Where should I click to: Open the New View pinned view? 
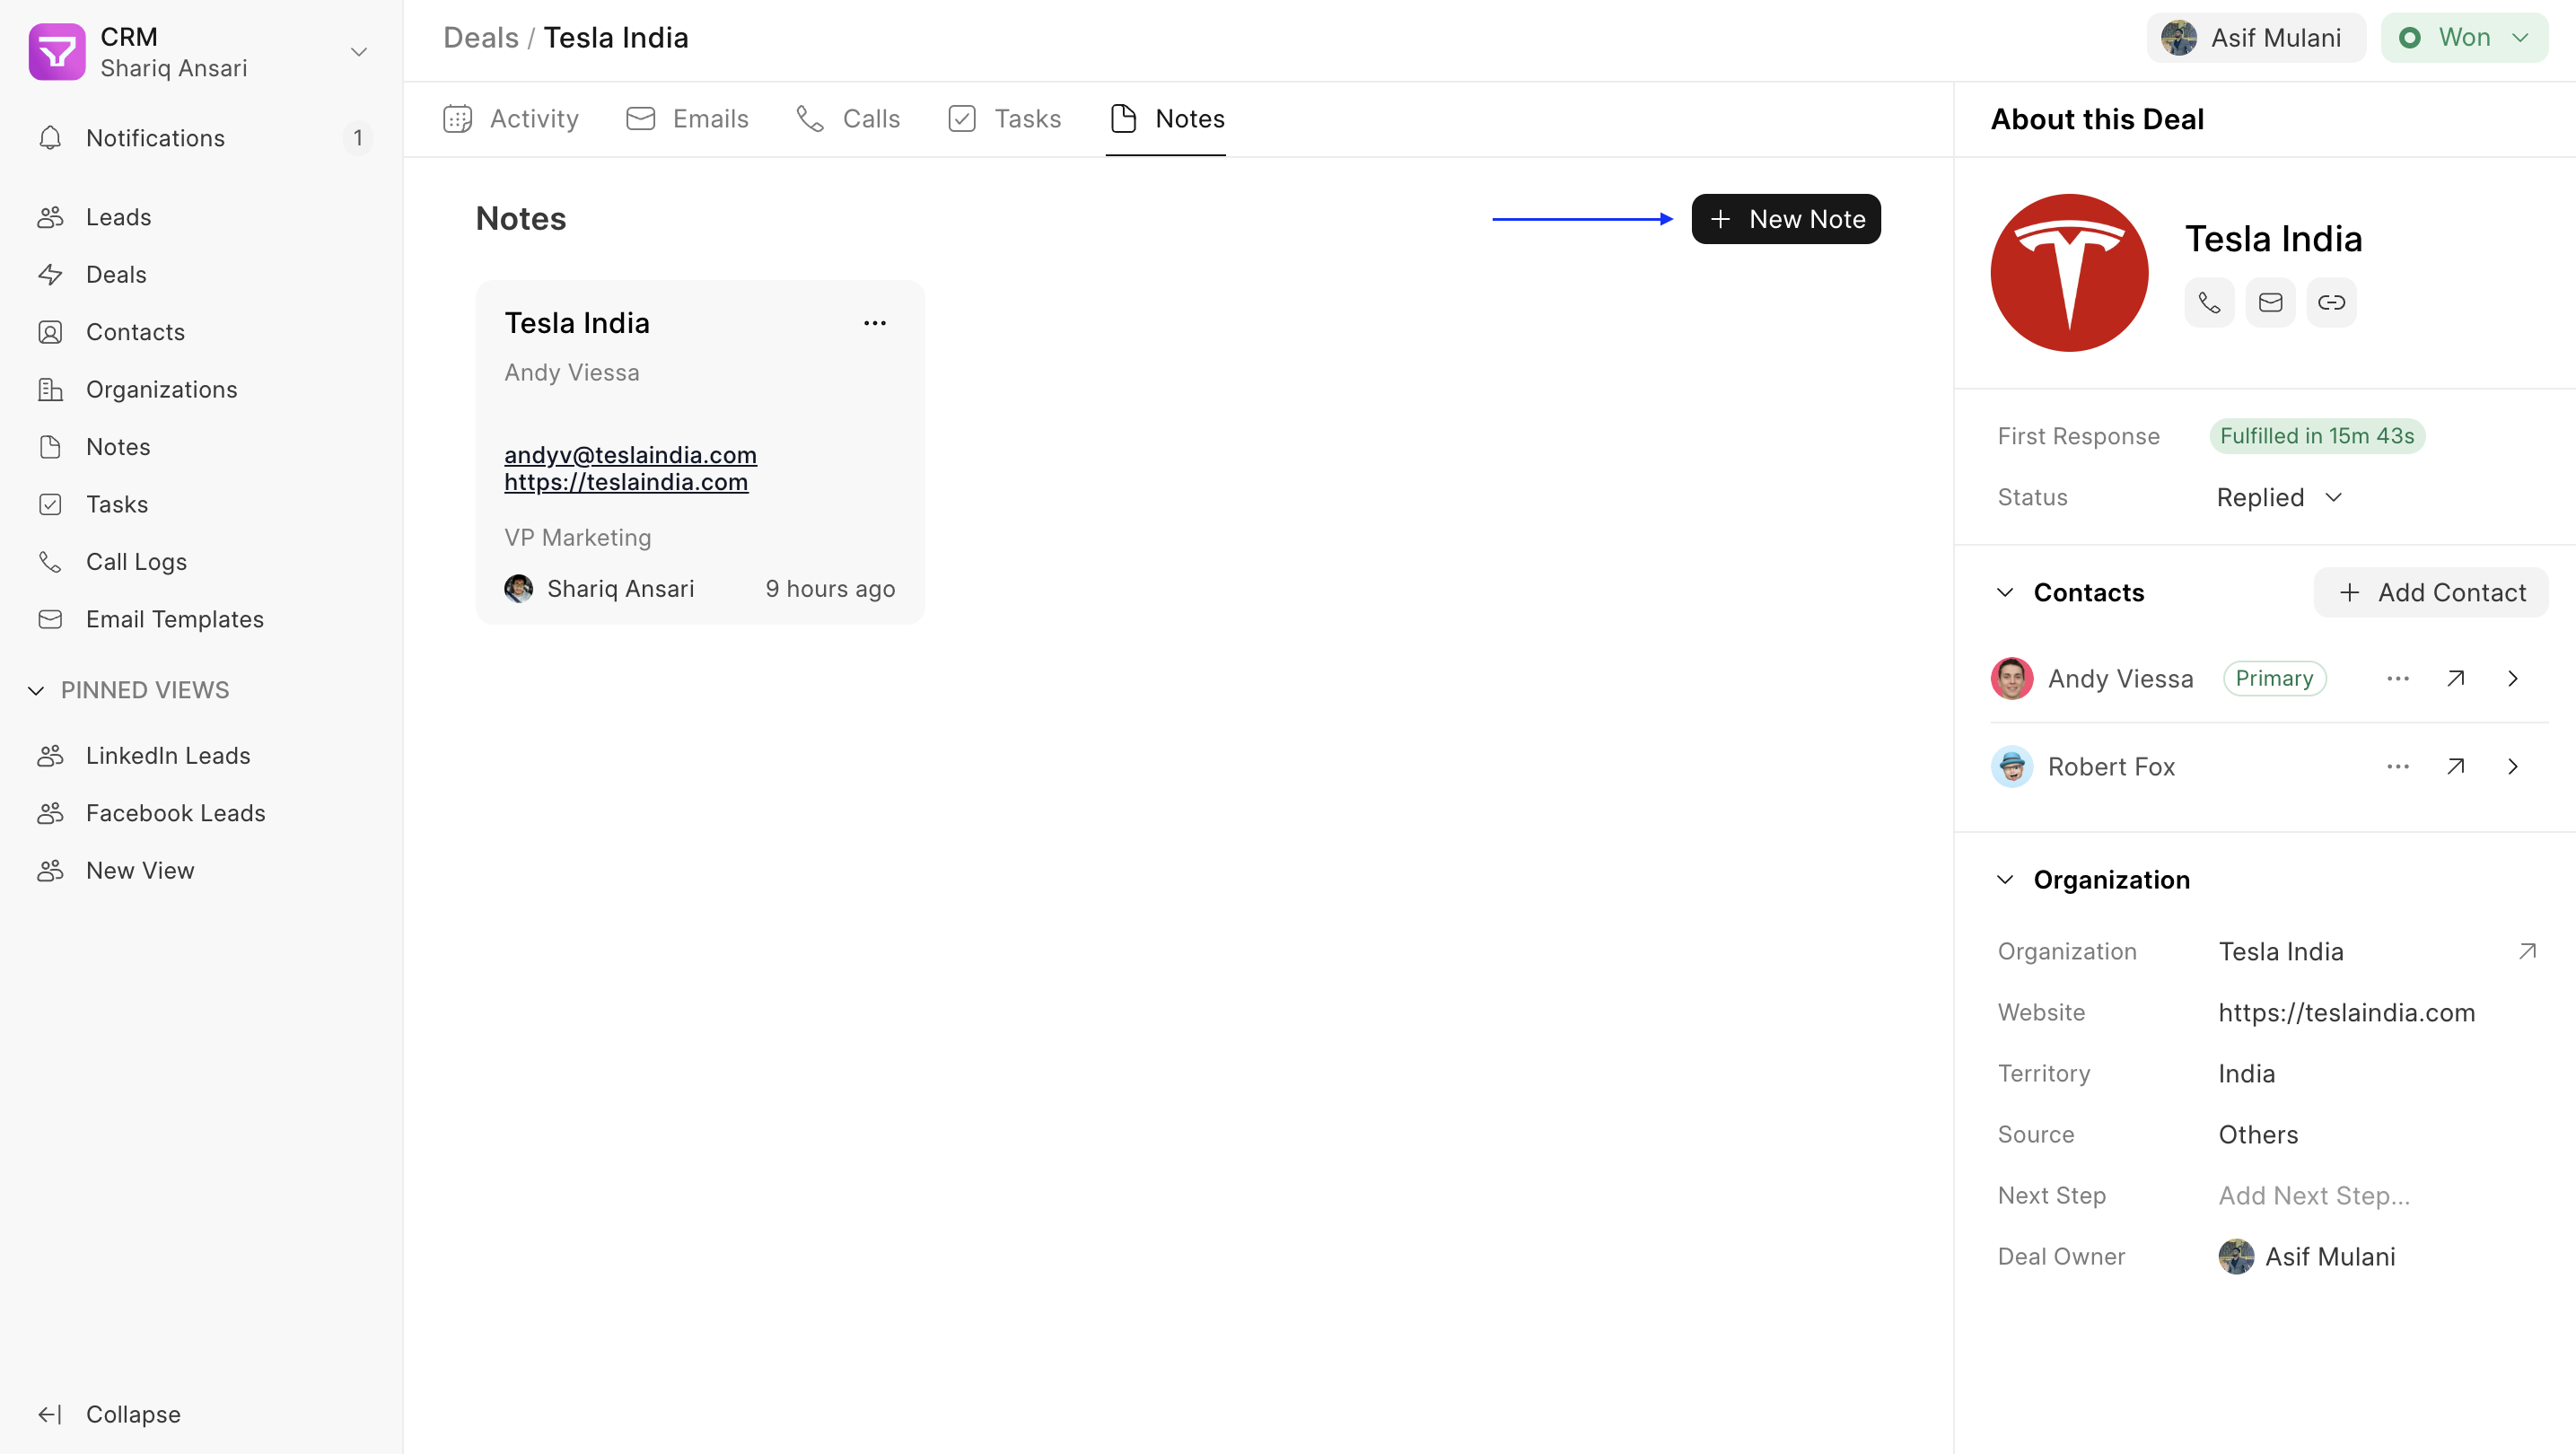click(201, 871)
